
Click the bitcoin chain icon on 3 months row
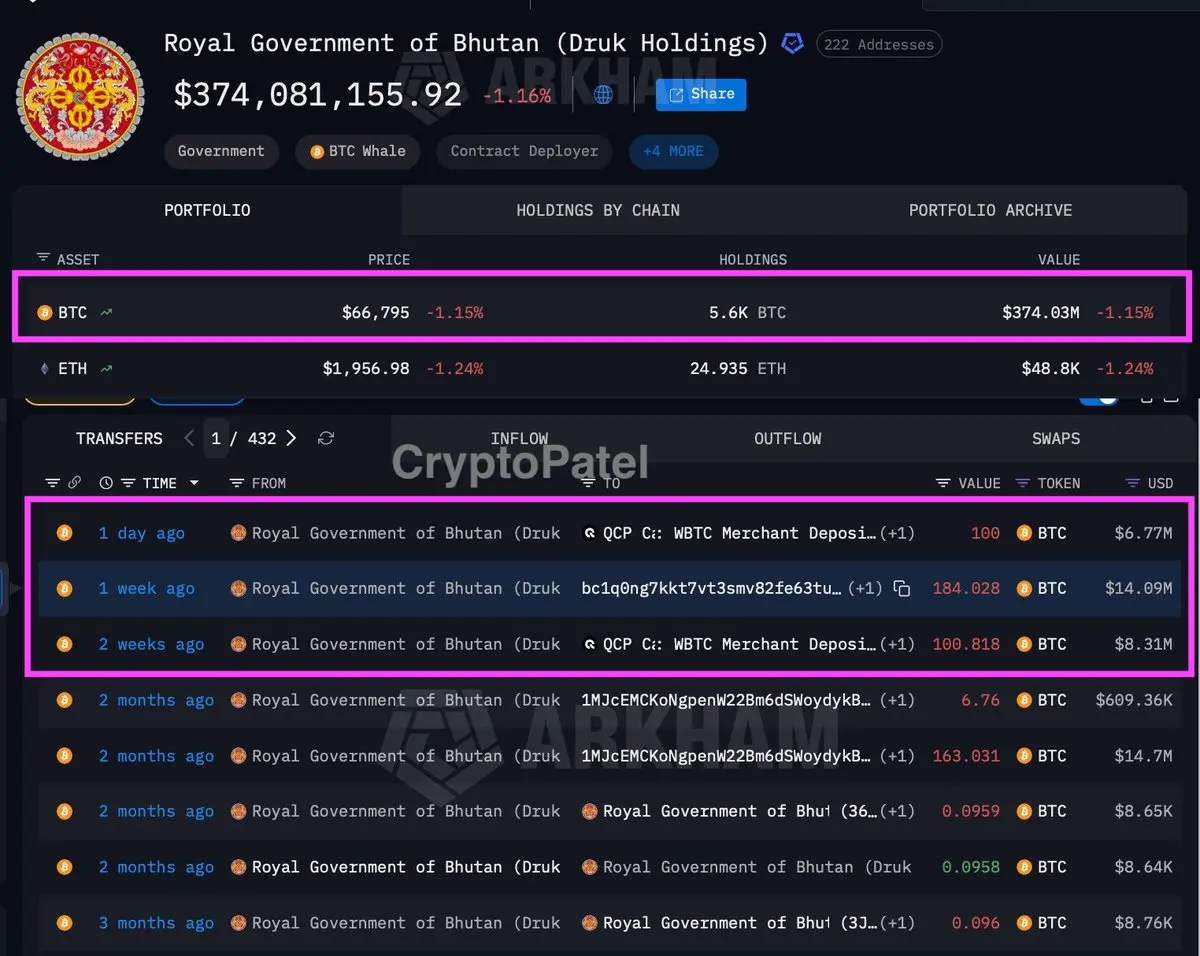[x=64, y=923]
